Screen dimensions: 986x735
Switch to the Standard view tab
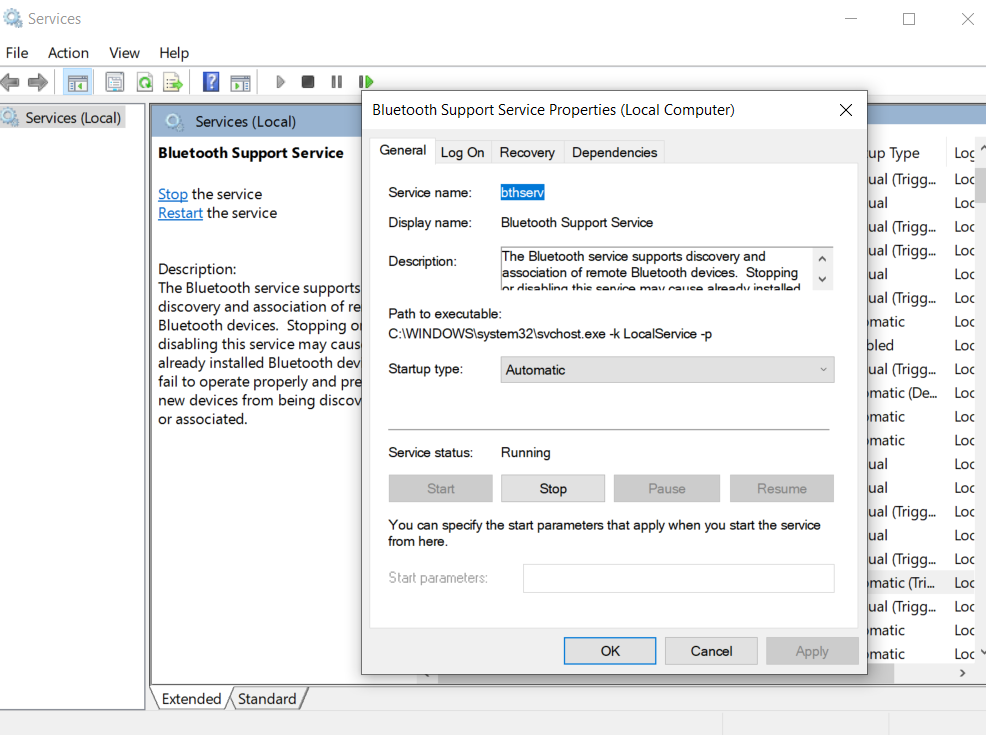(x=267, y=699)
